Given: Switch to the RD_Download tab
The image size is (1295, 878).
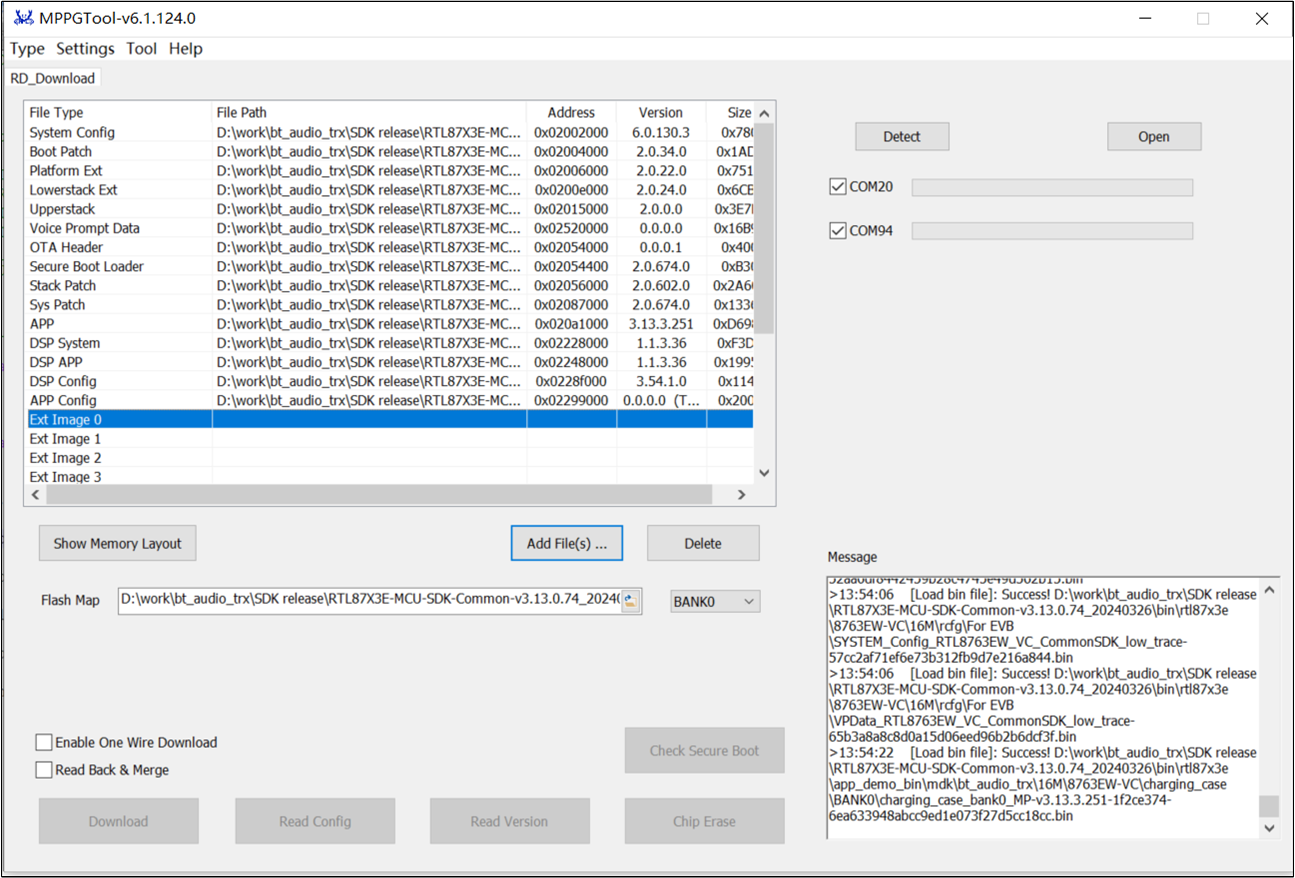Looking at the screenshot, I should pos(52,78).
